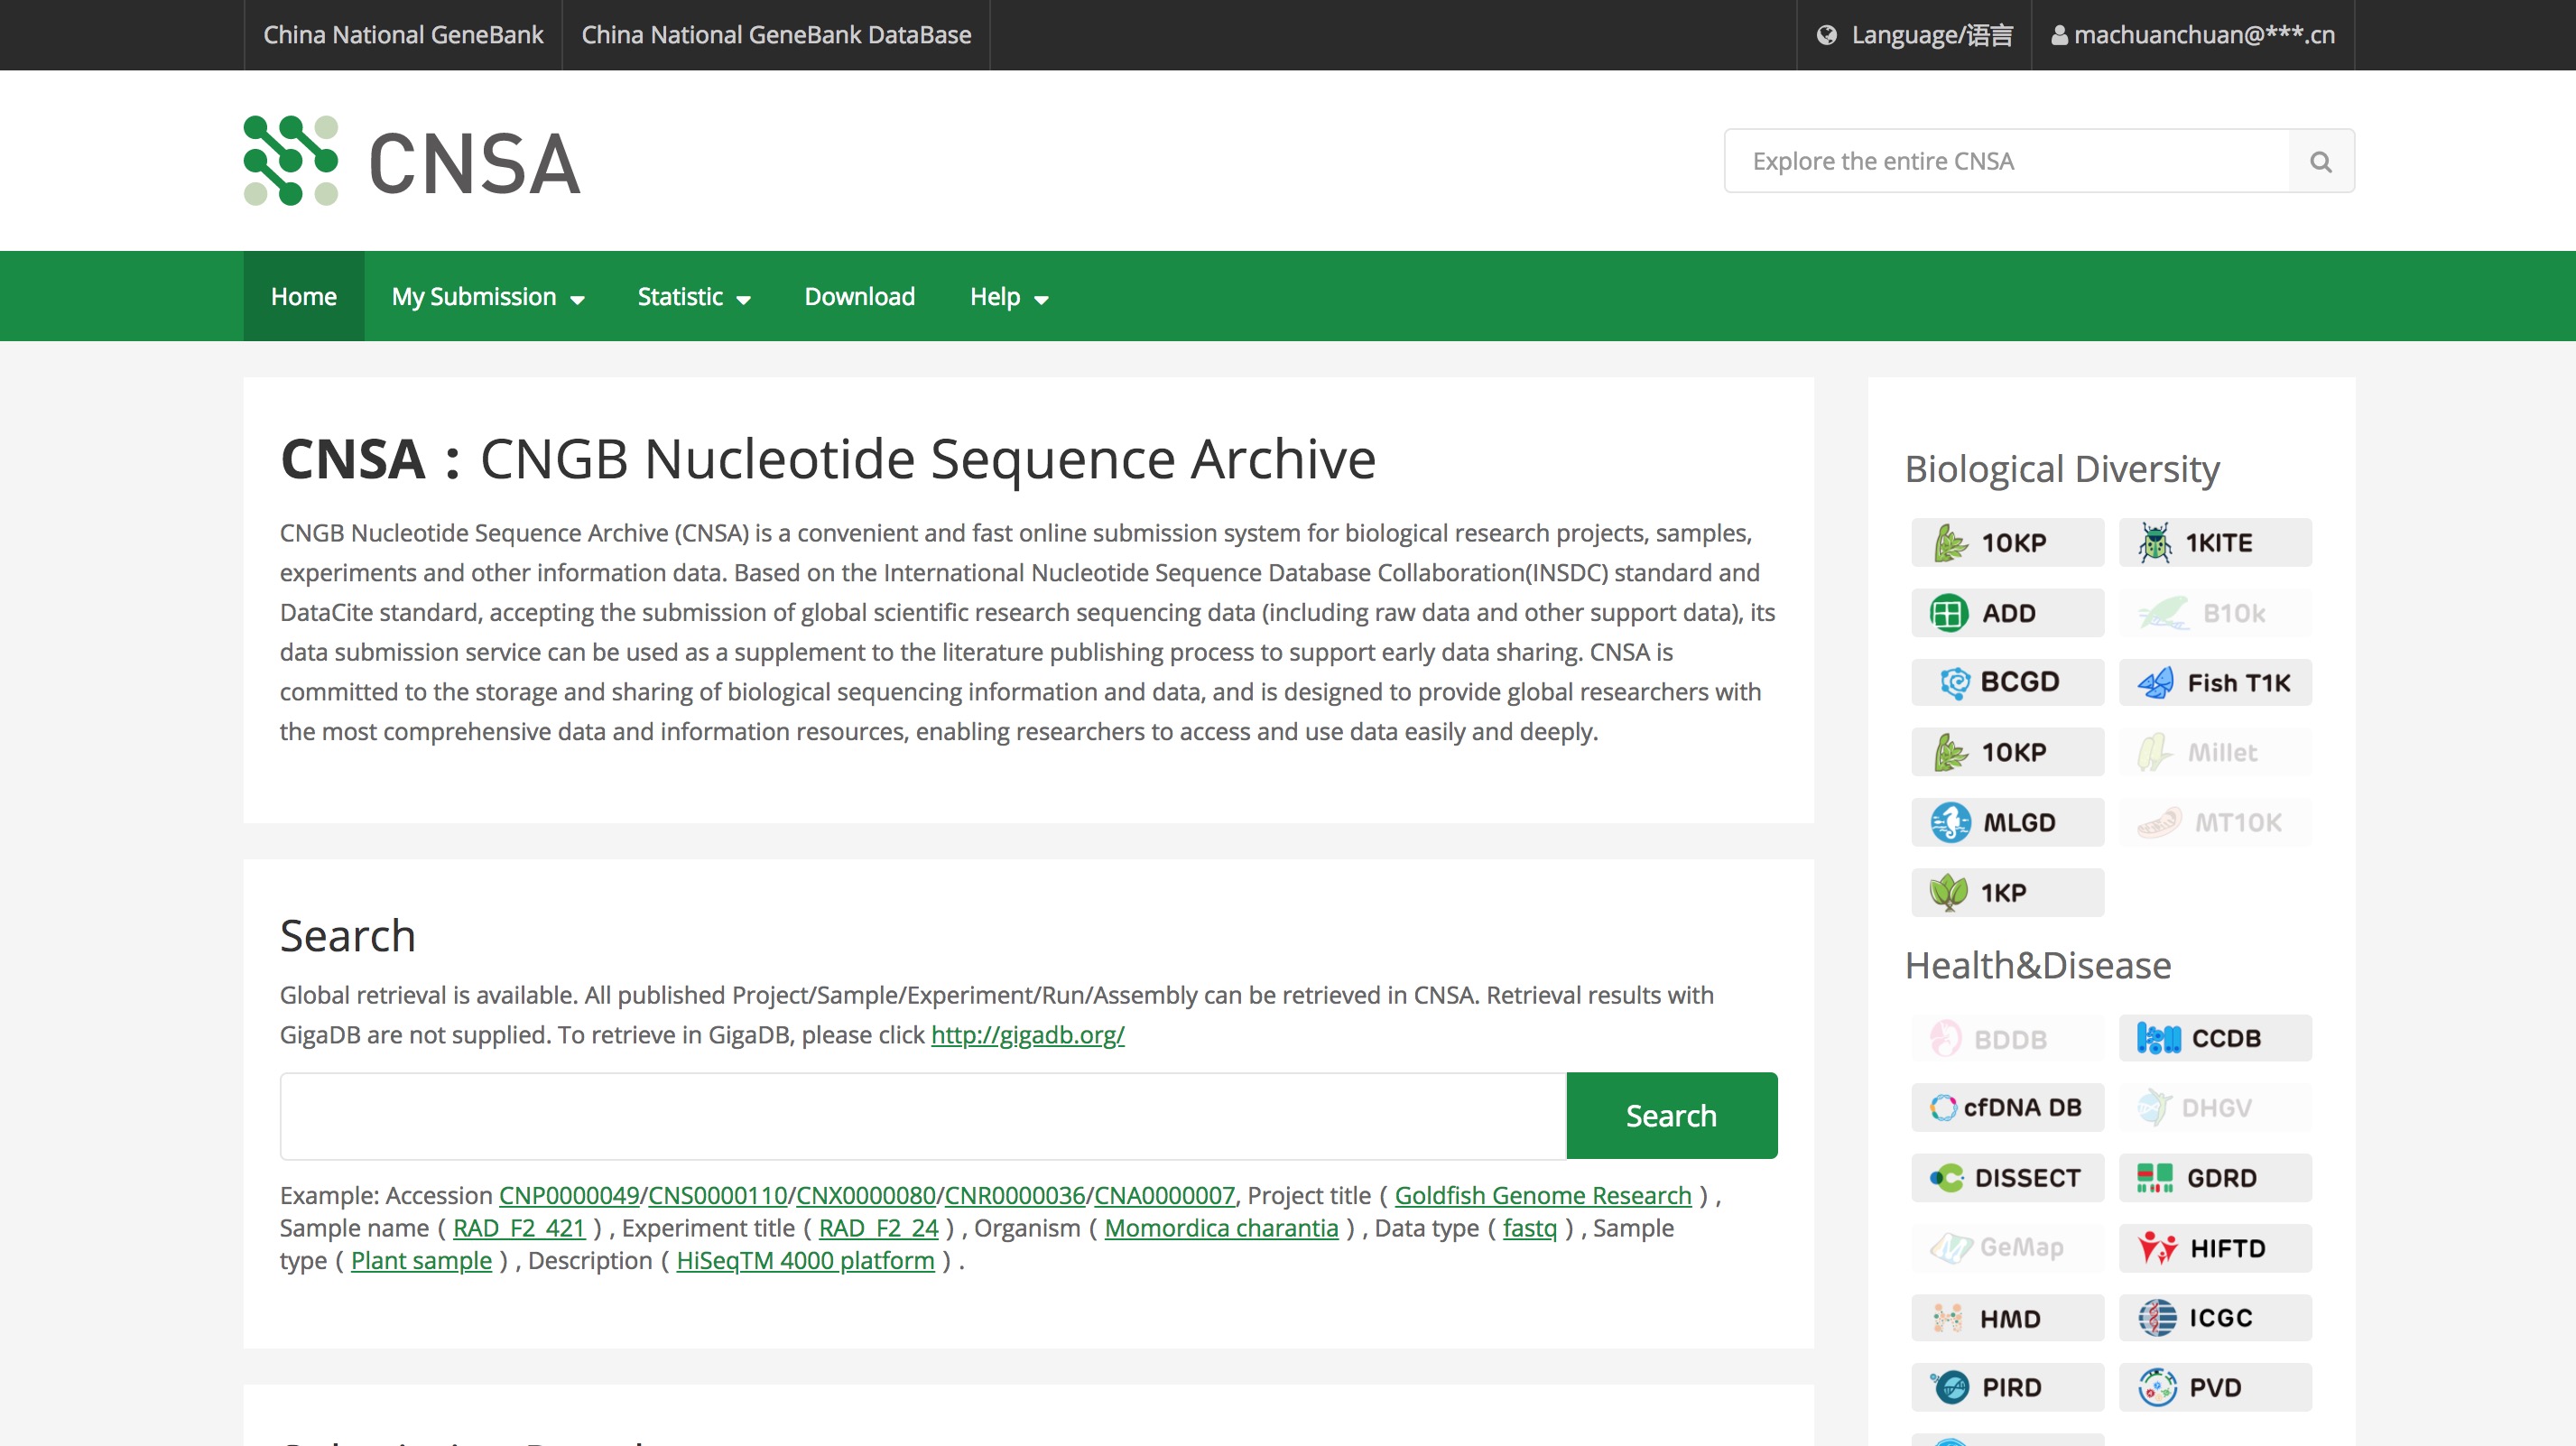Follow the gigadb.org link

point(1027,1035)
